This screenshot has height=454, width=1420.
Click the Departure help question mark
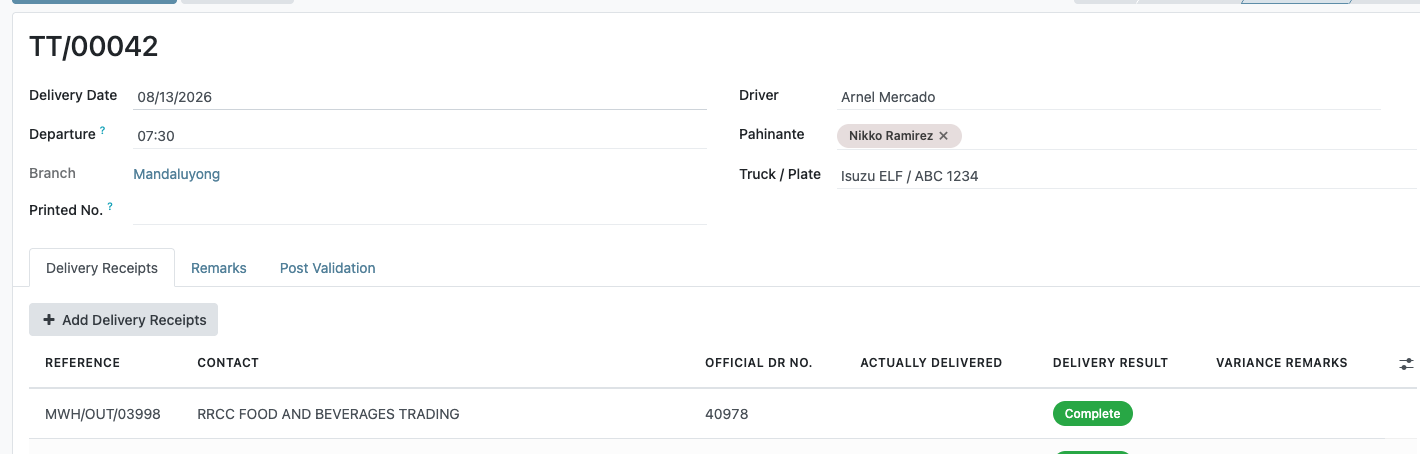click(102, 130)
